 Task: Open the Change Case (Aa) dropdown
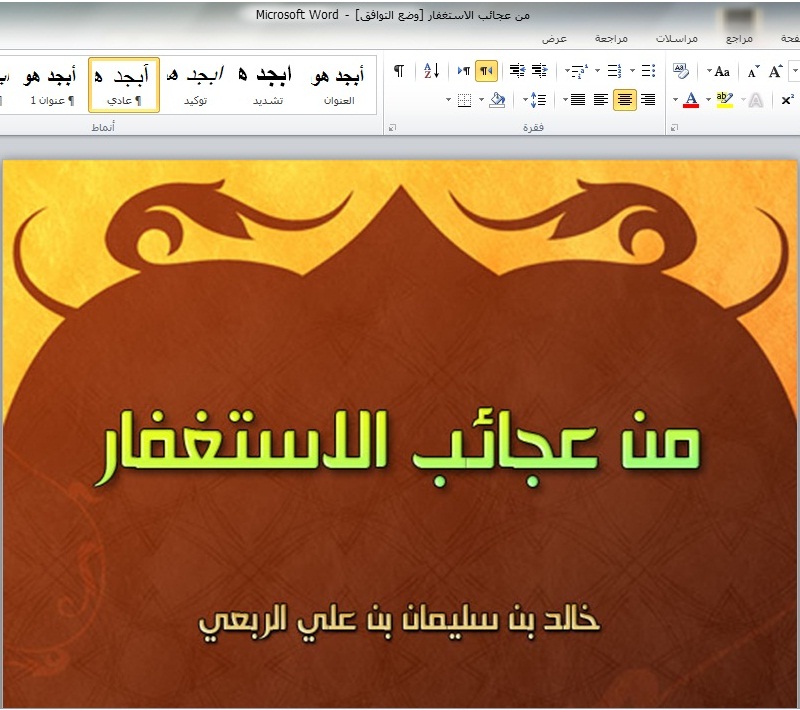(721, 71)
